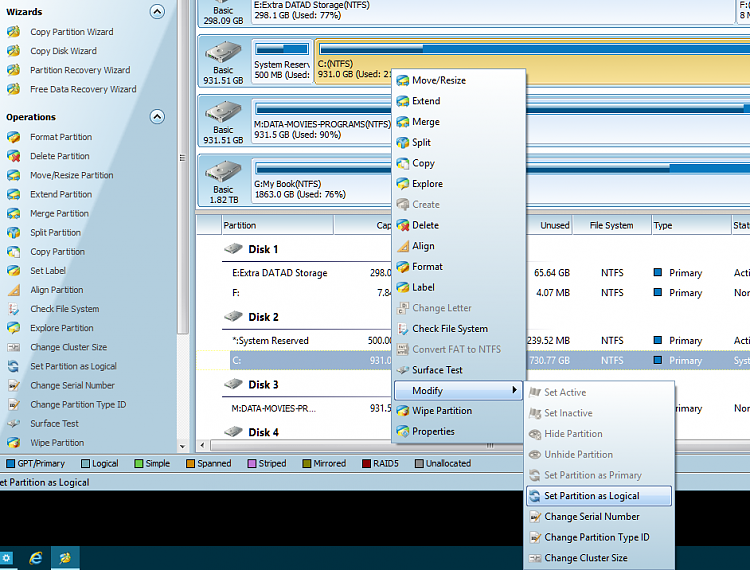
Task: Choose Set Partition as Logical in submenu
Action: (599, 496)
